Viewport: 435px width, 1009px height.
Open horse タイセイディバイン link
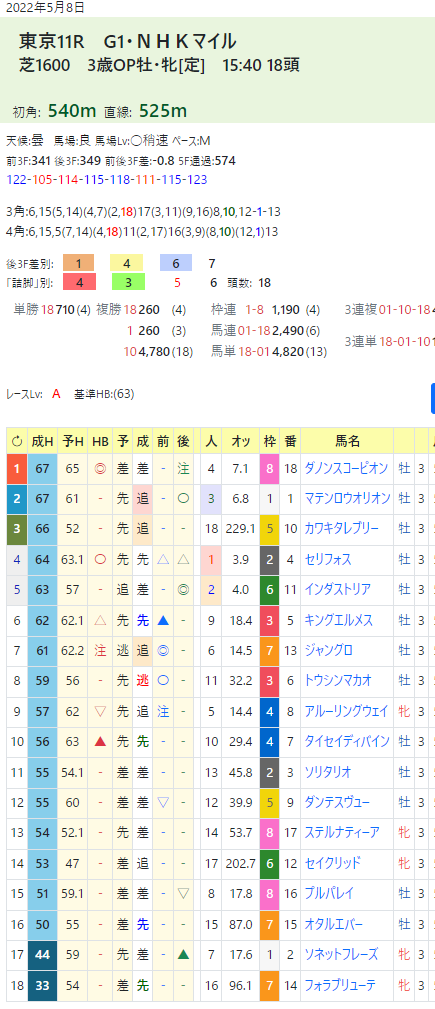[347, 741]
